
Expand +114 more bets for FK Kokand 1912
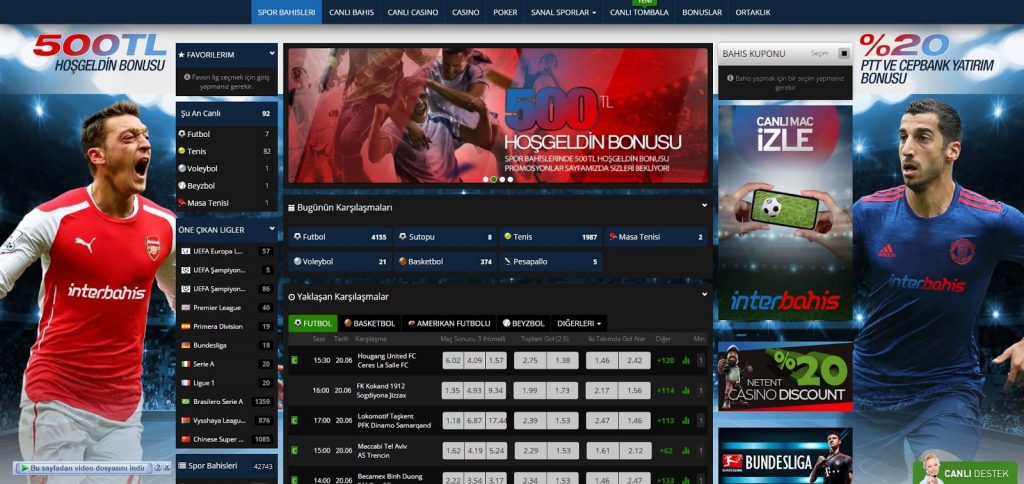click(x=665, y=391)
